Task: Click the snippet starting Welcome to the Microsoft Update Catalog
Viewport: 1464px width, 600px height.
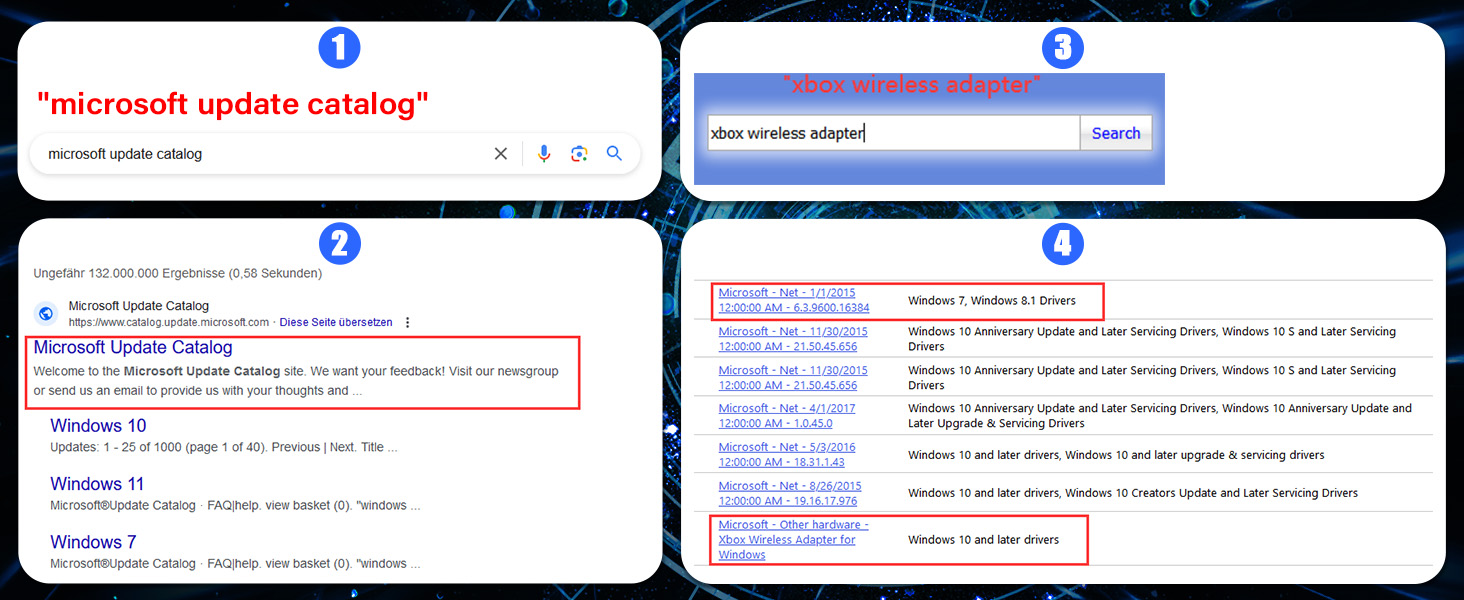Action: click(296, 381)
